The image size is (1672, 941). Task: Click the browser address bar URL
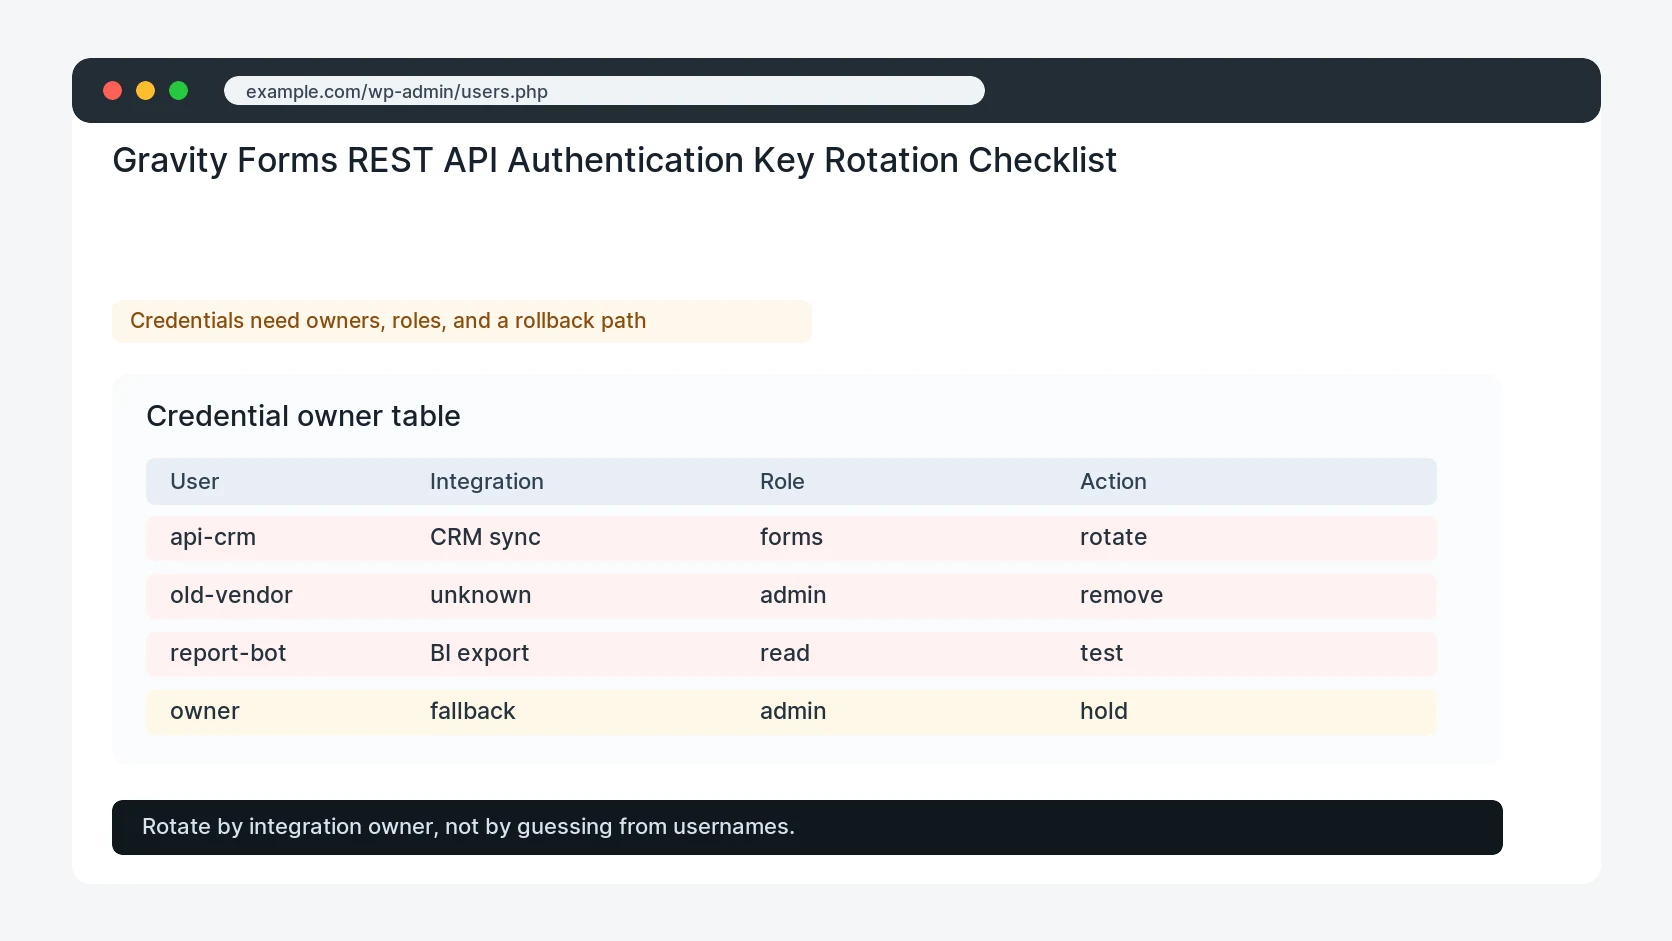[604, 91]
